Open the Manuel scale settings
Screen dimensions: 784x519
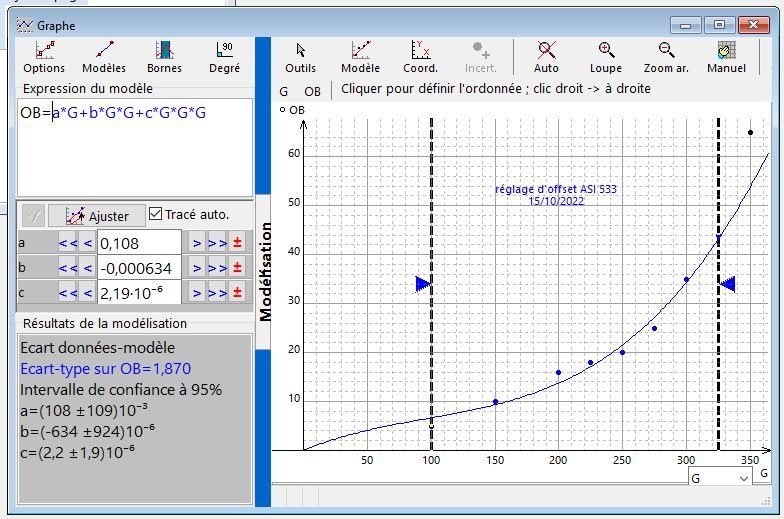click(726, 57)
